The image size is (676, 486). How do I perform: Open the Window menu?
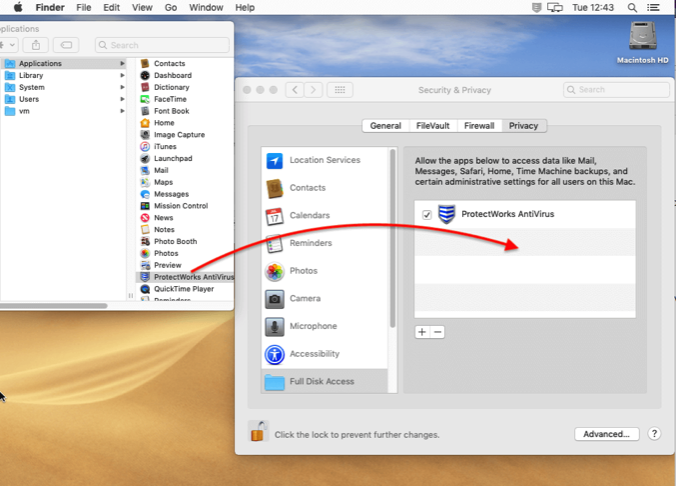click(x=206, y=7)
